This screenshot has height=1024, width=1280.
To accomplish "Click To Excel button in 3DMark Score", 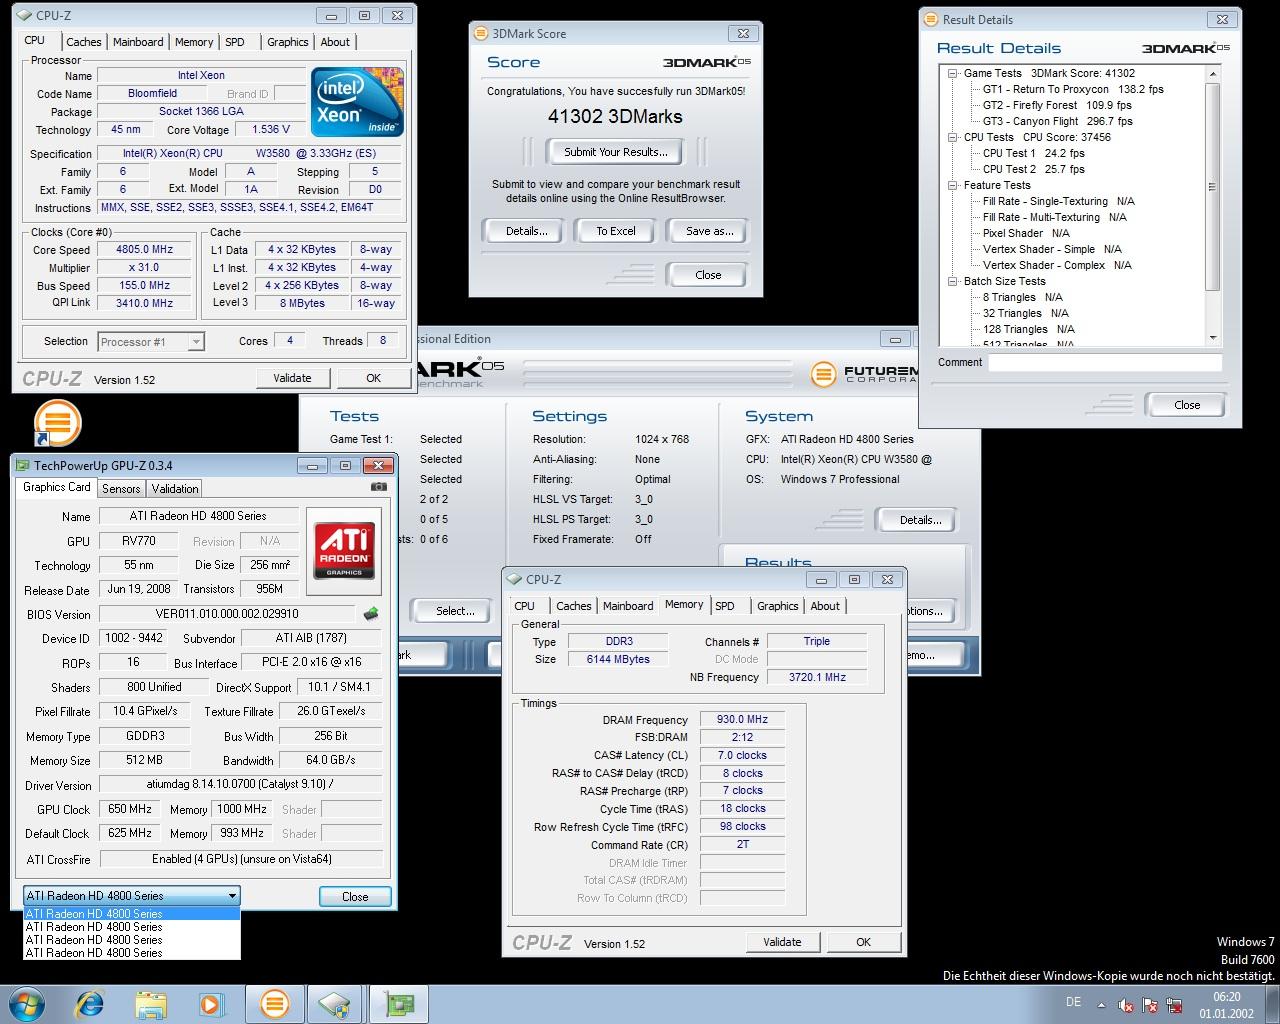I will (x=616, y=231).
